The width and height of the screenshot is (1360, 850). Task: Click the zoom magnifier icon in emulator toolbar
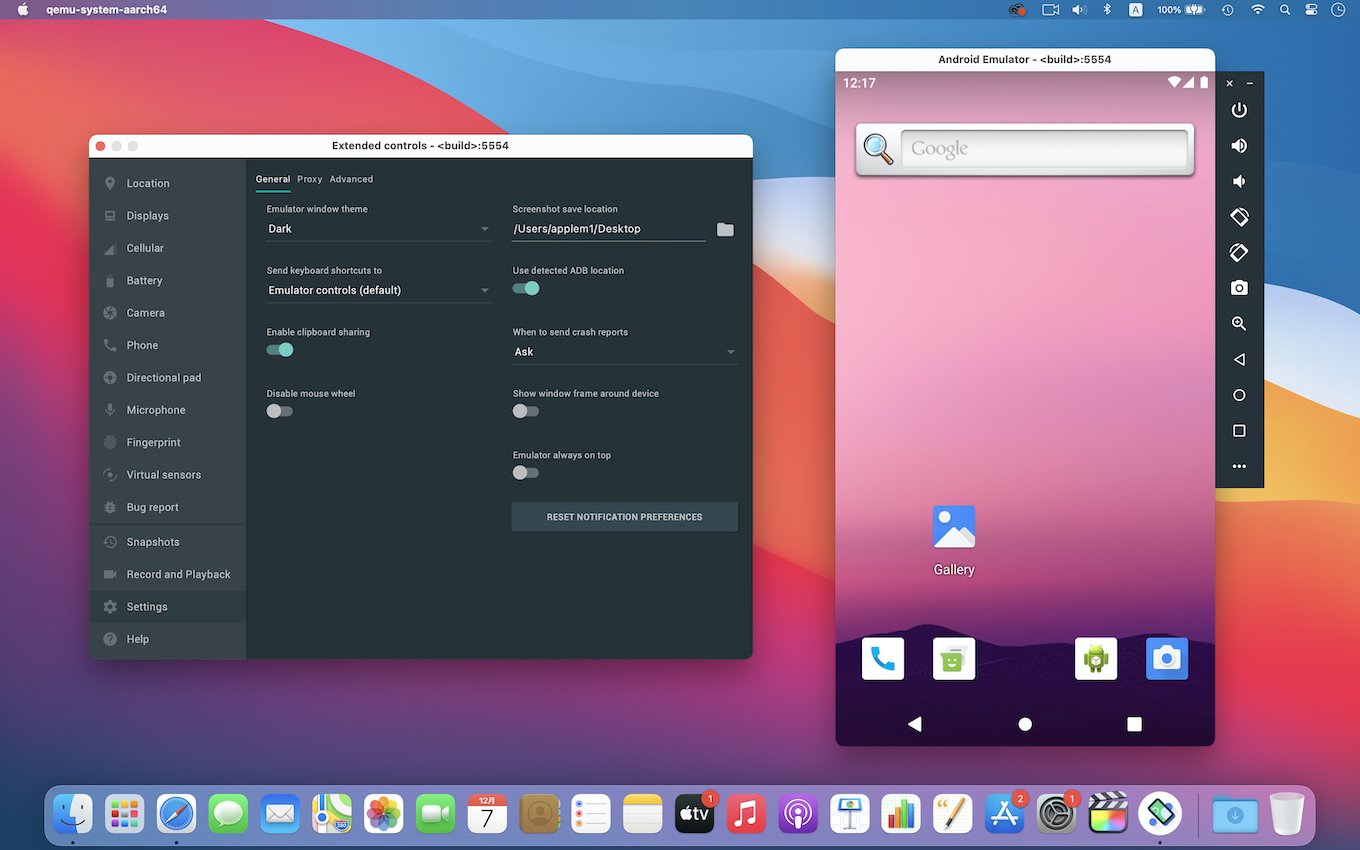tap(1239, 324)
